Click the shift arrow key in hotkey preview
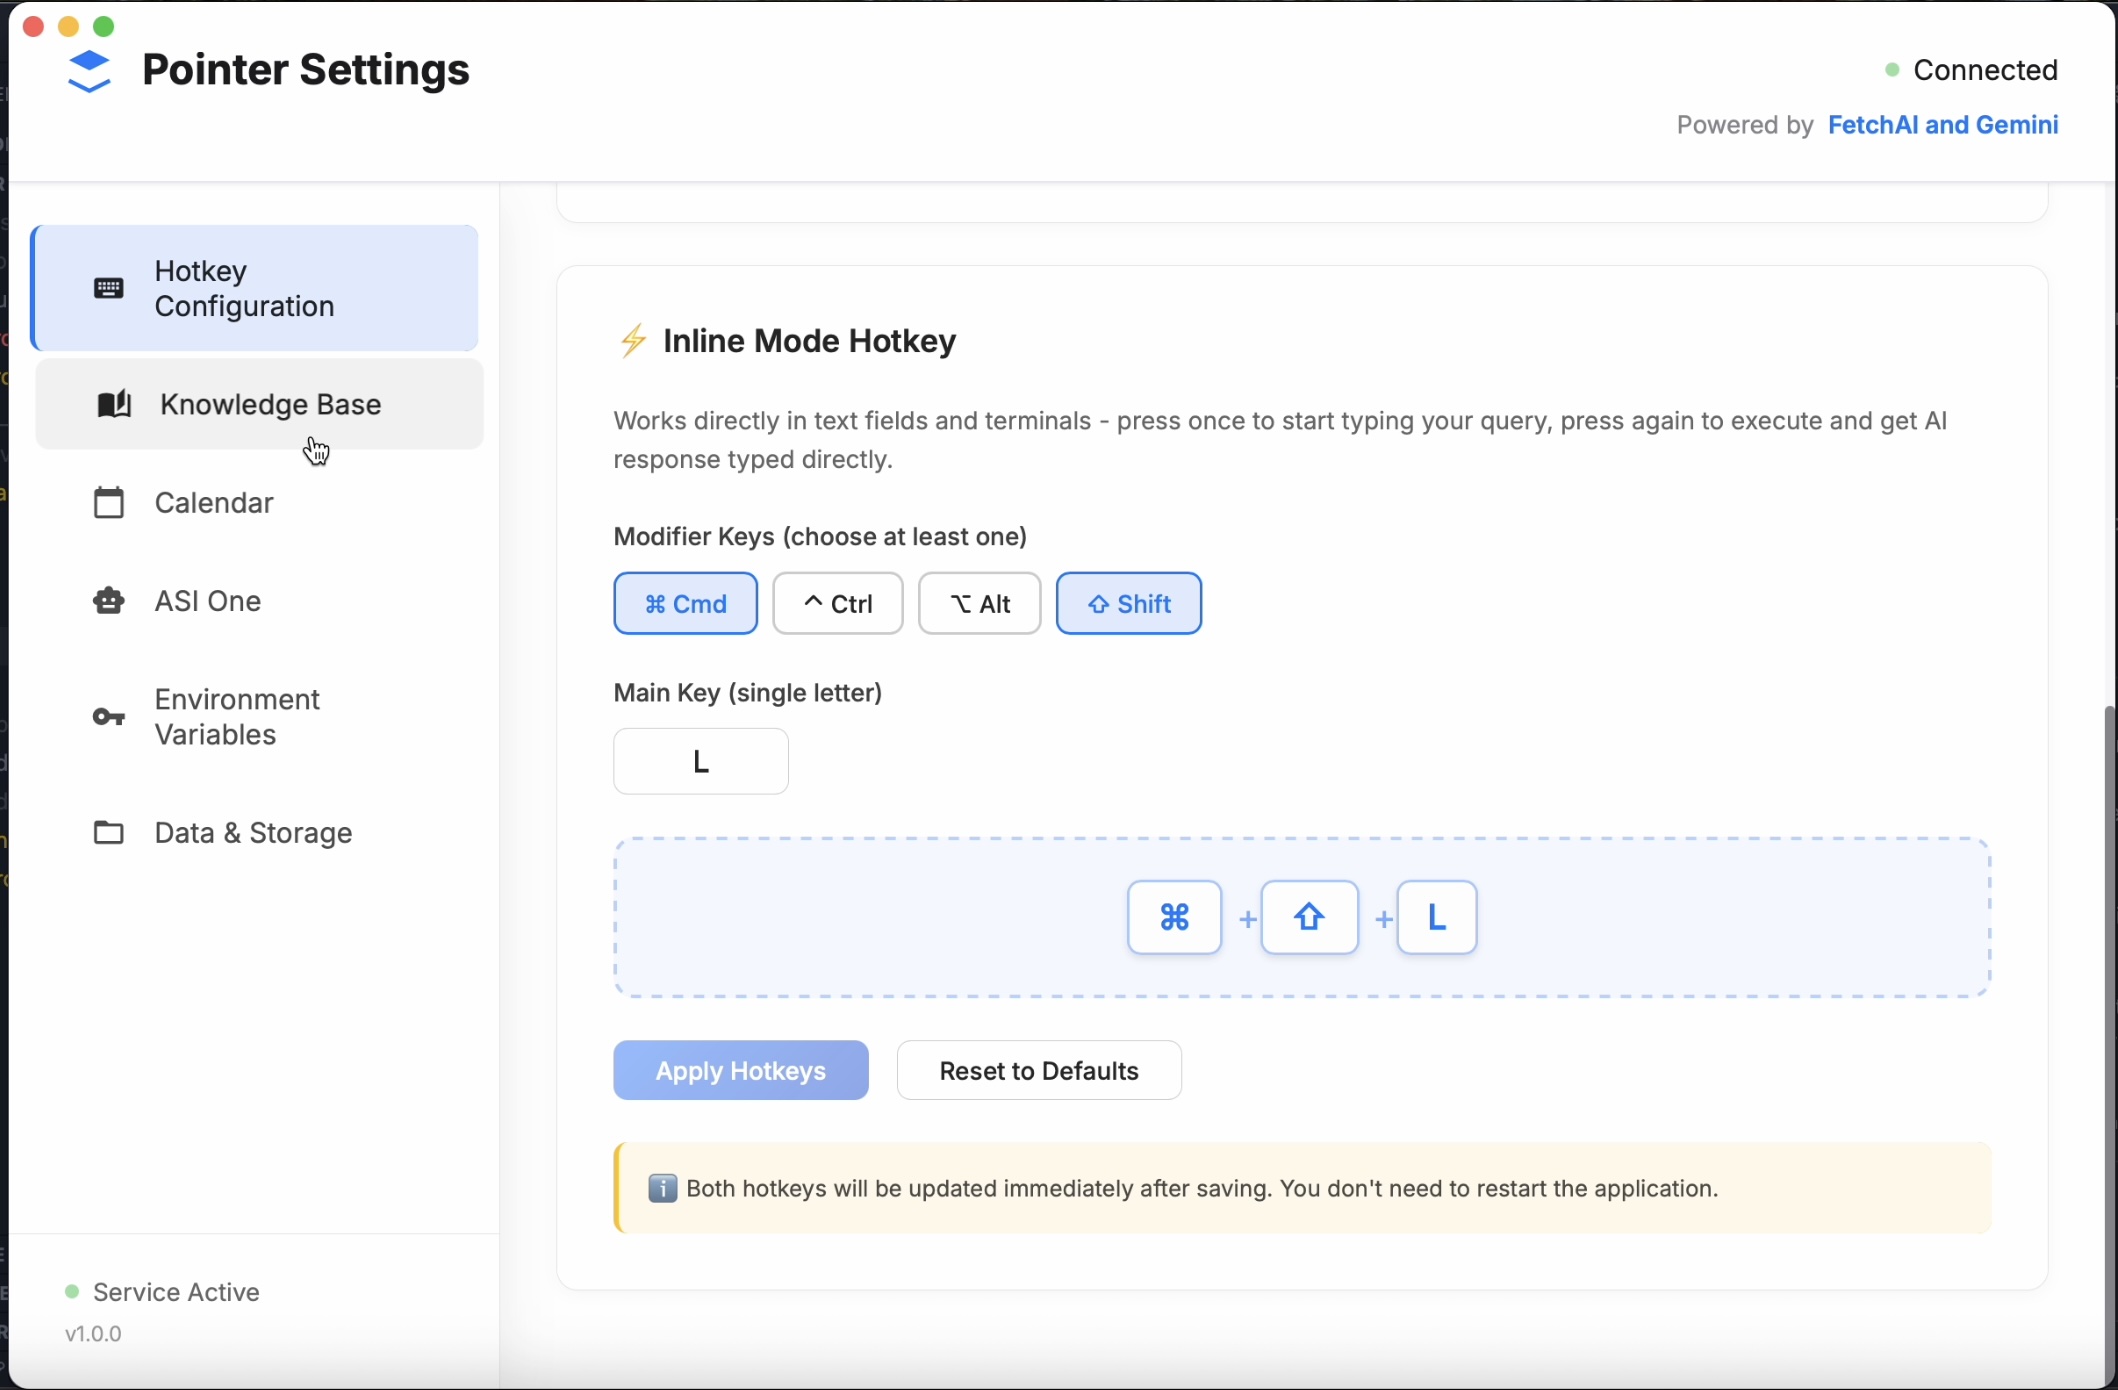 [1309, 917]
